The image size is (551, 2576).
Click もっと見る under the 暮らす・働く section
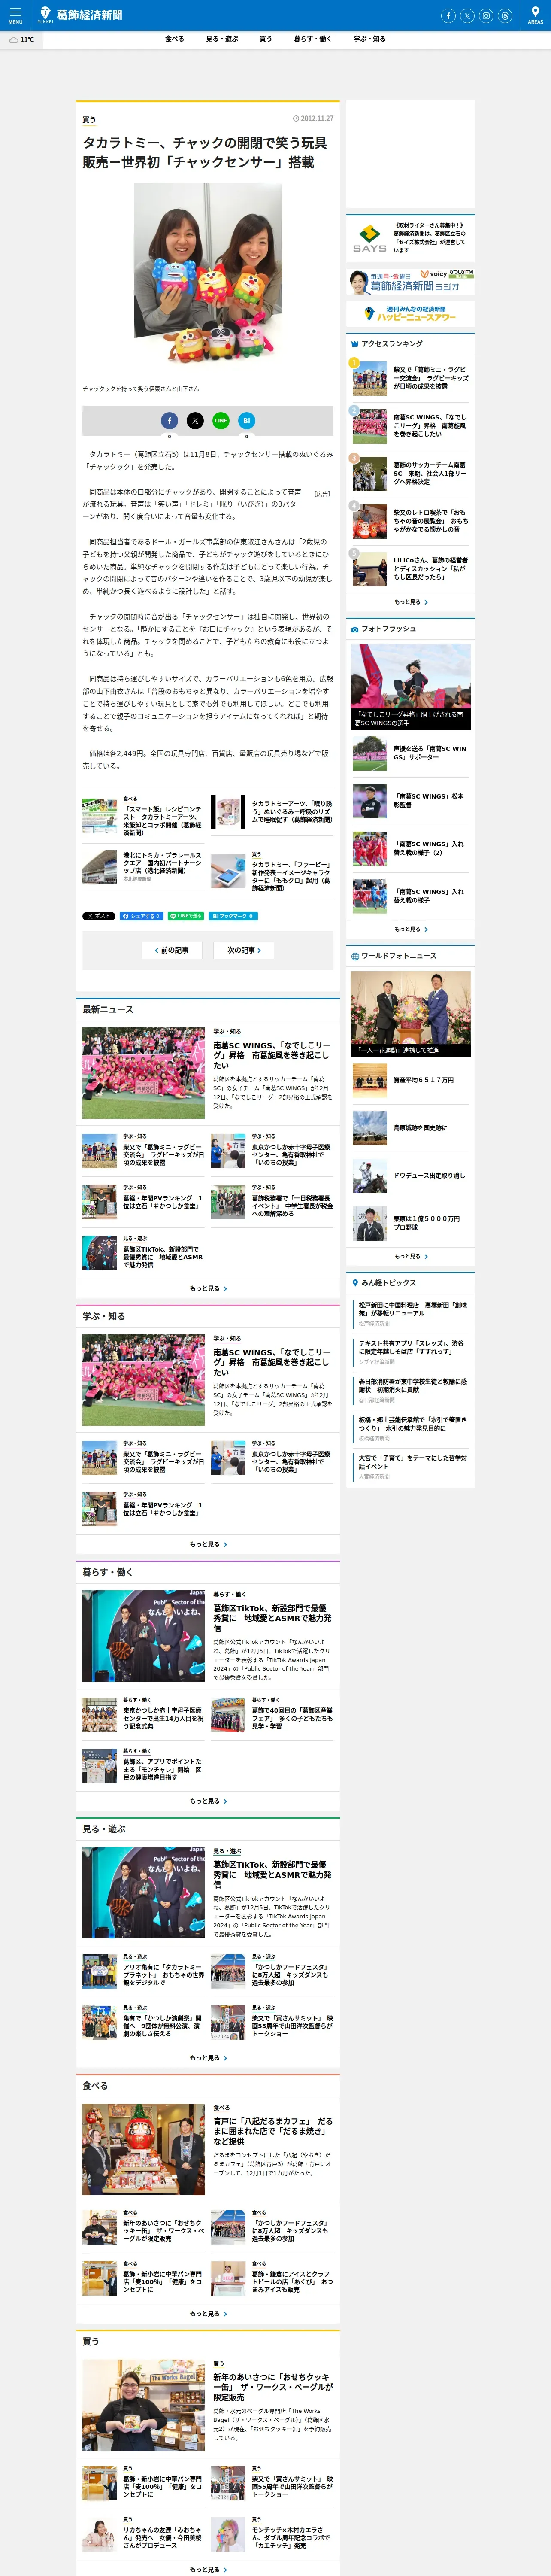pyautogui.click(x=208, y=1801)
